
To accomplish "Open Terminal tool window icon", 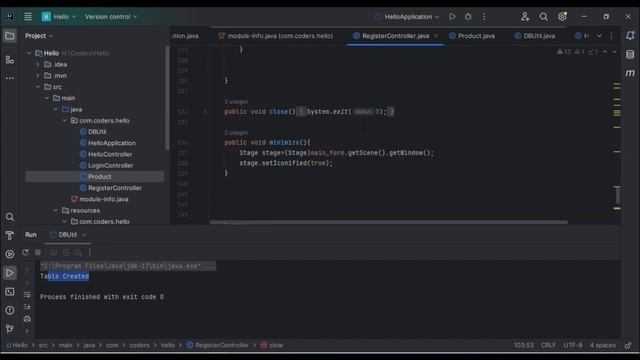I will point(10,291).
